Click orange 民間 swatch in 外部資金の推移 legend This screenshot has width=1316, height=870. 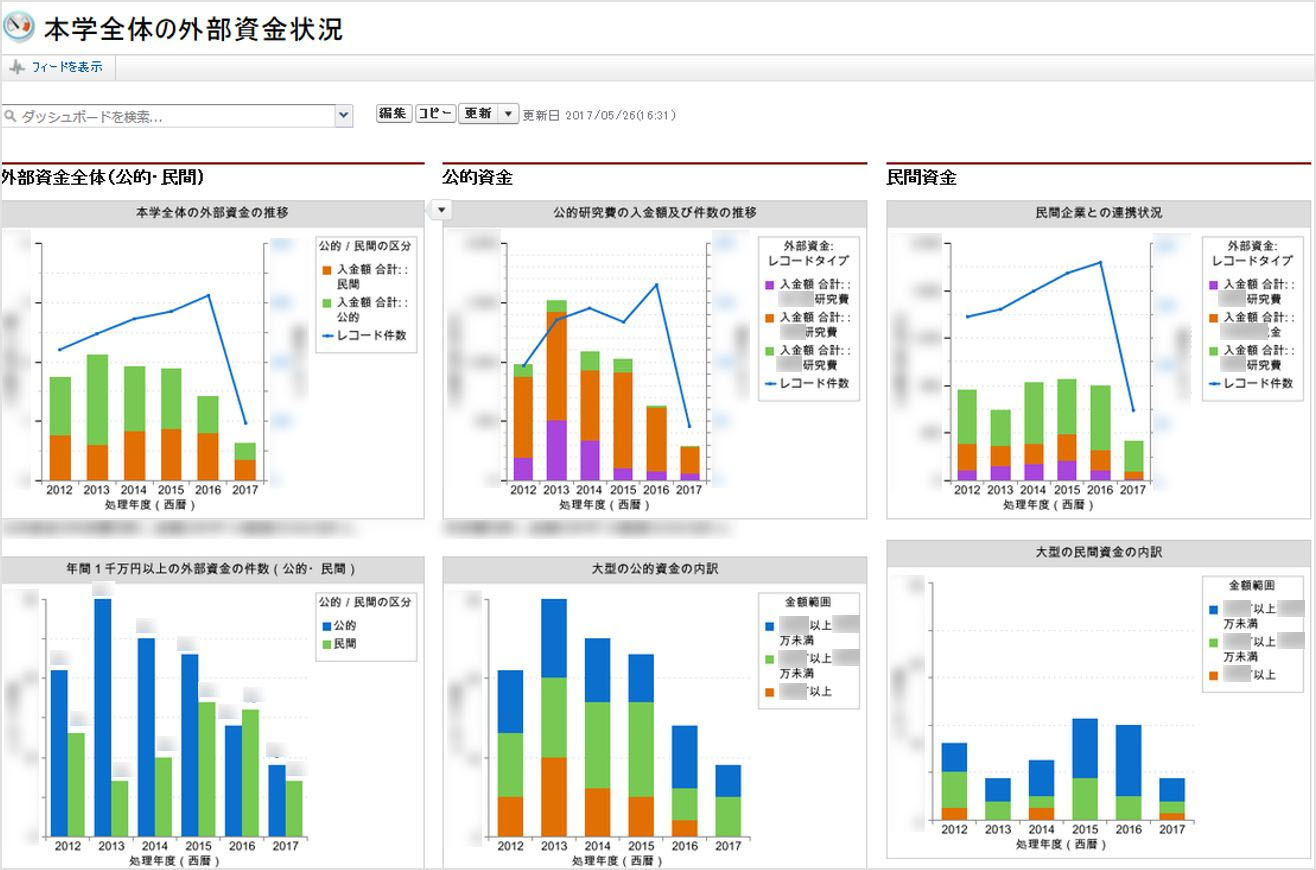coord(327,269)
